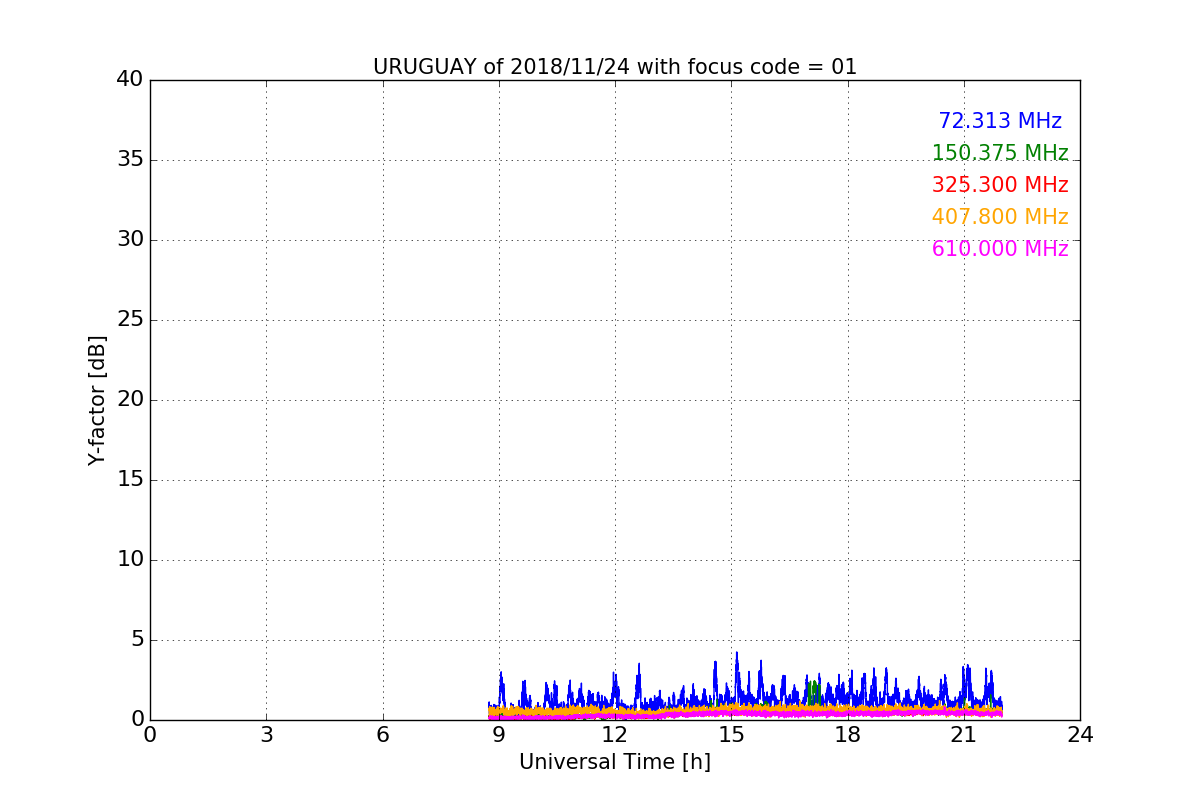Screen dimensions: 1200x800
Task: Select the 407.800 MHz legend label
Action: [x=1000, y=217]
